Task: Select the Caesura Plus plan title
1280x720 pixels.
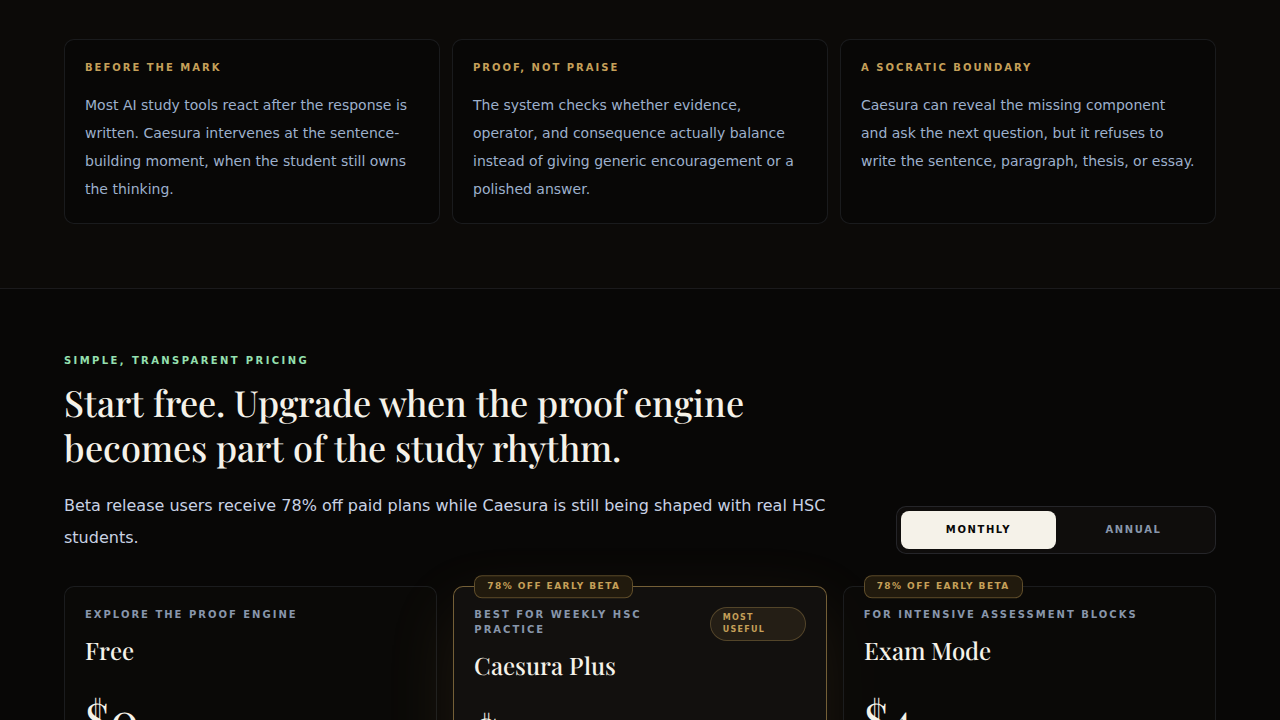Action: [545, 666]
